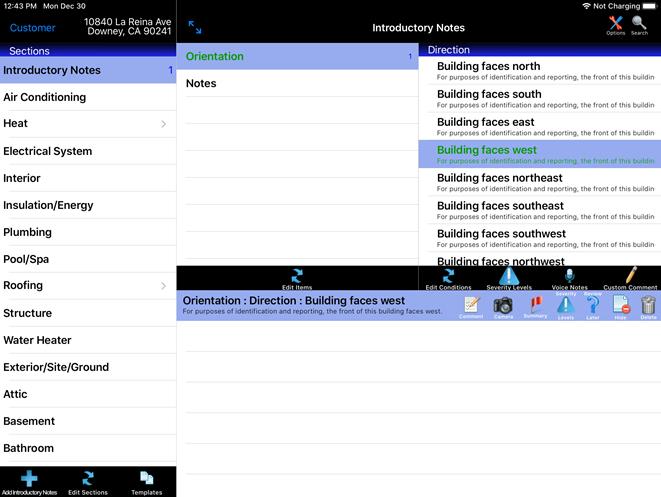
Task: Open the Options tools icon
Action: 615,24
